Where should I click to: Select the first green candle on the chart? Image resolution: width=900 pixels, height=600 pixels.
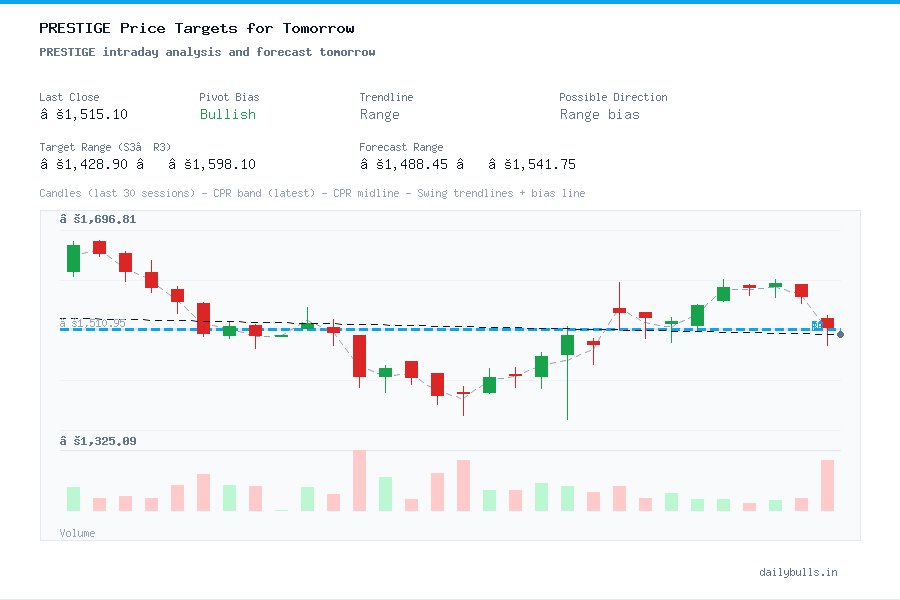click(73, 257)
